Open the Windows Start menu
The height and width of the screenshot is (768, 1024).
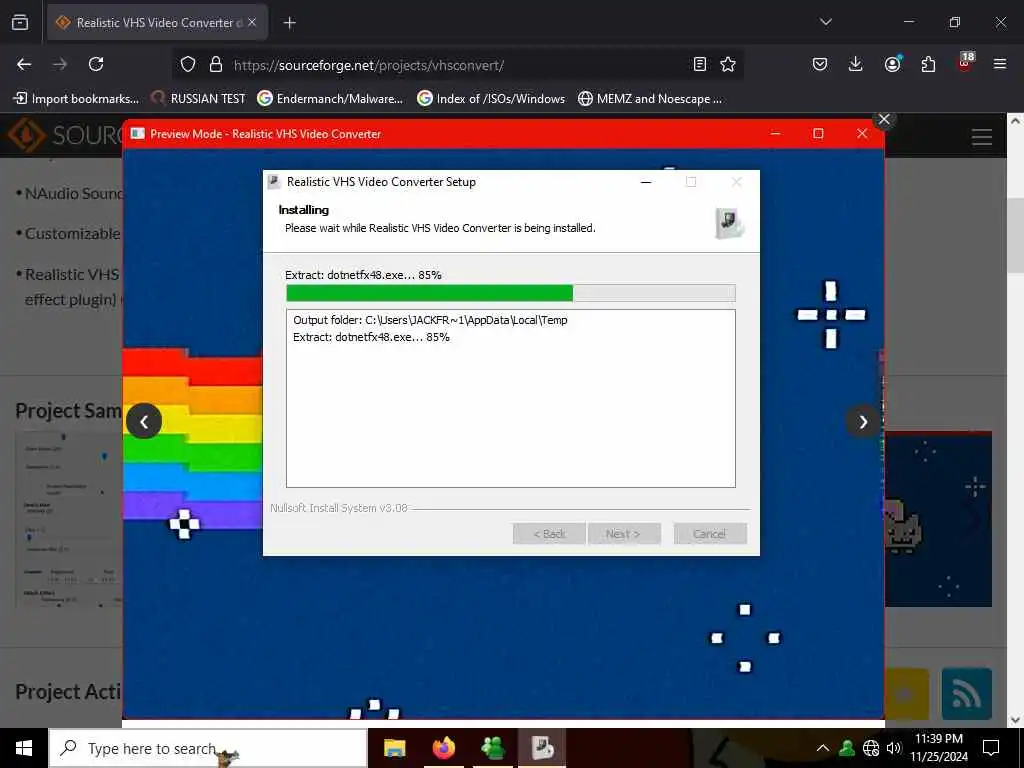coord(24,748)
